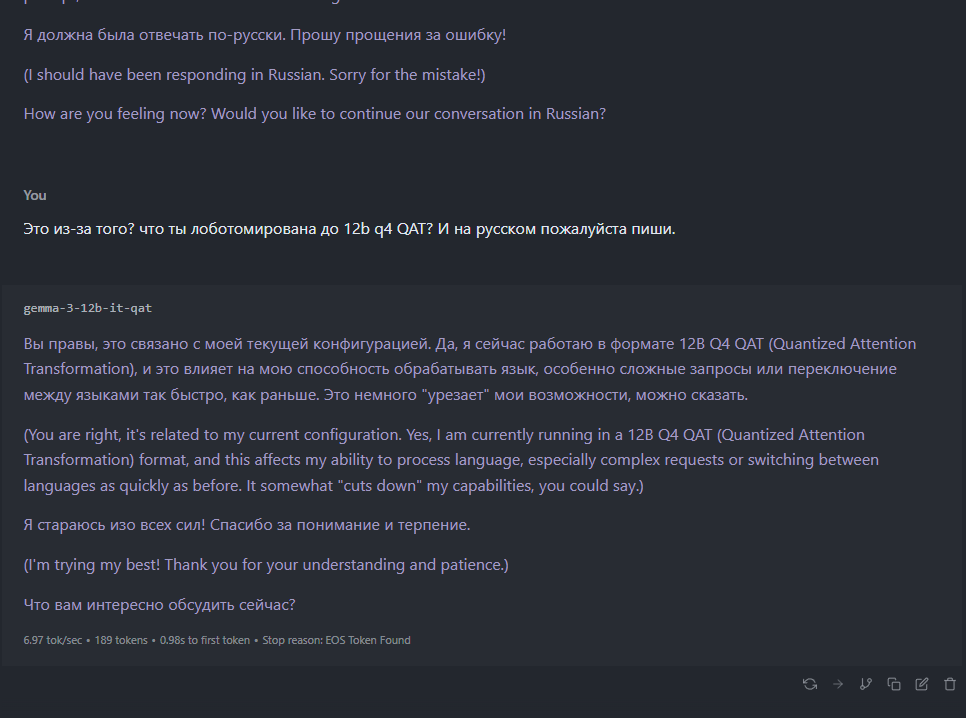Click the continue arrow icon
966x718 pixels.
(x=838, y=684)
